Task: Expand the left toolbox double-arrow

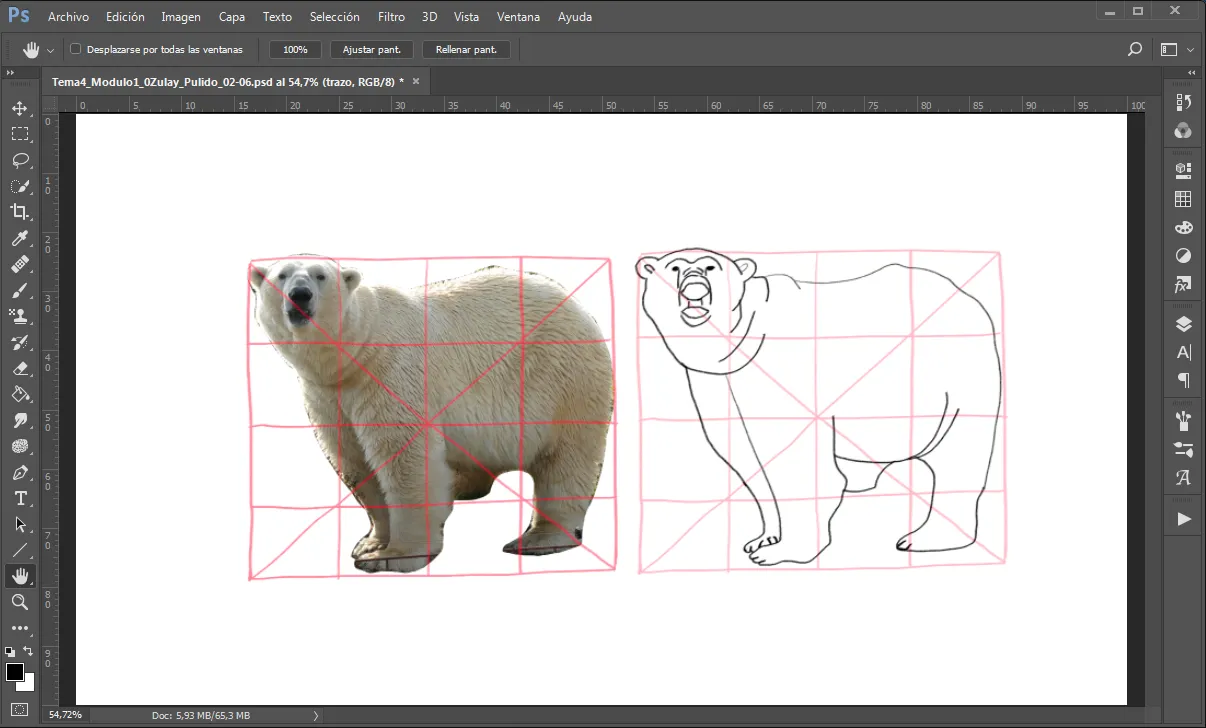Action: (9, 73)
